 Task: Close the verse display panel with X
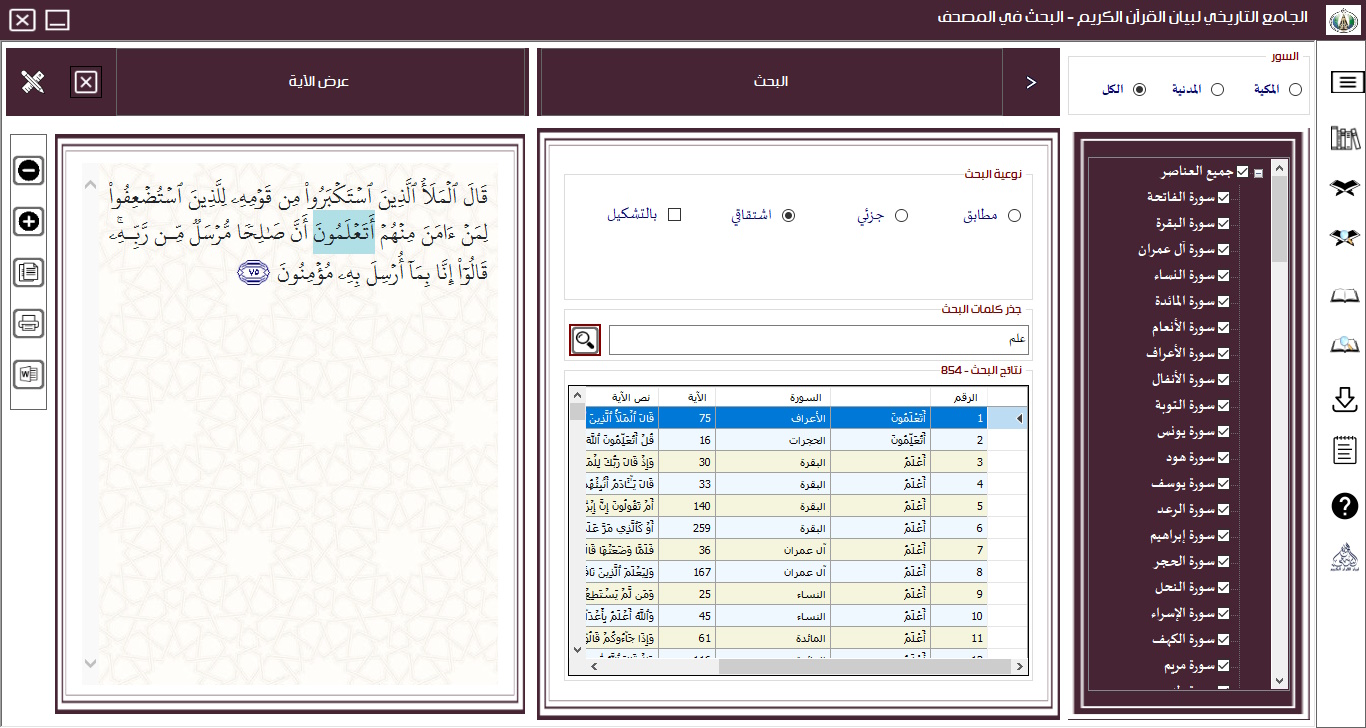pos(86,82)
